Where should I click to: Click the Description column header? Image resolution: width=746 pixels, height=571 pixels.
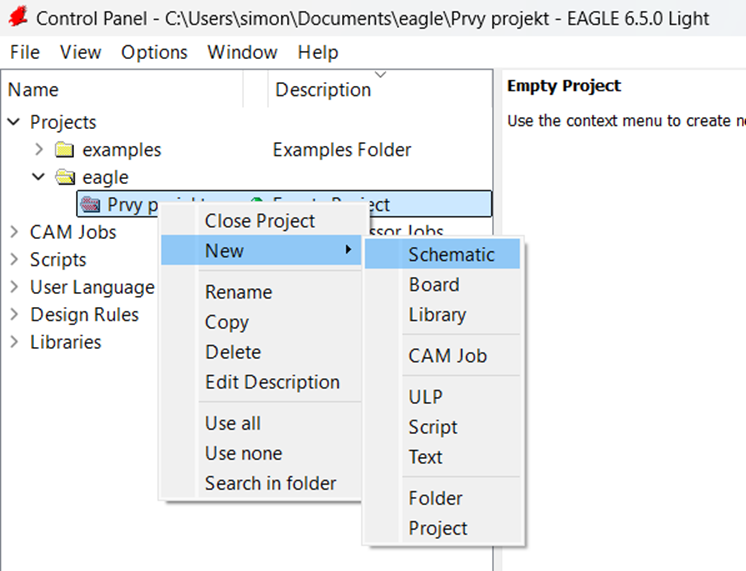[380, 89]
